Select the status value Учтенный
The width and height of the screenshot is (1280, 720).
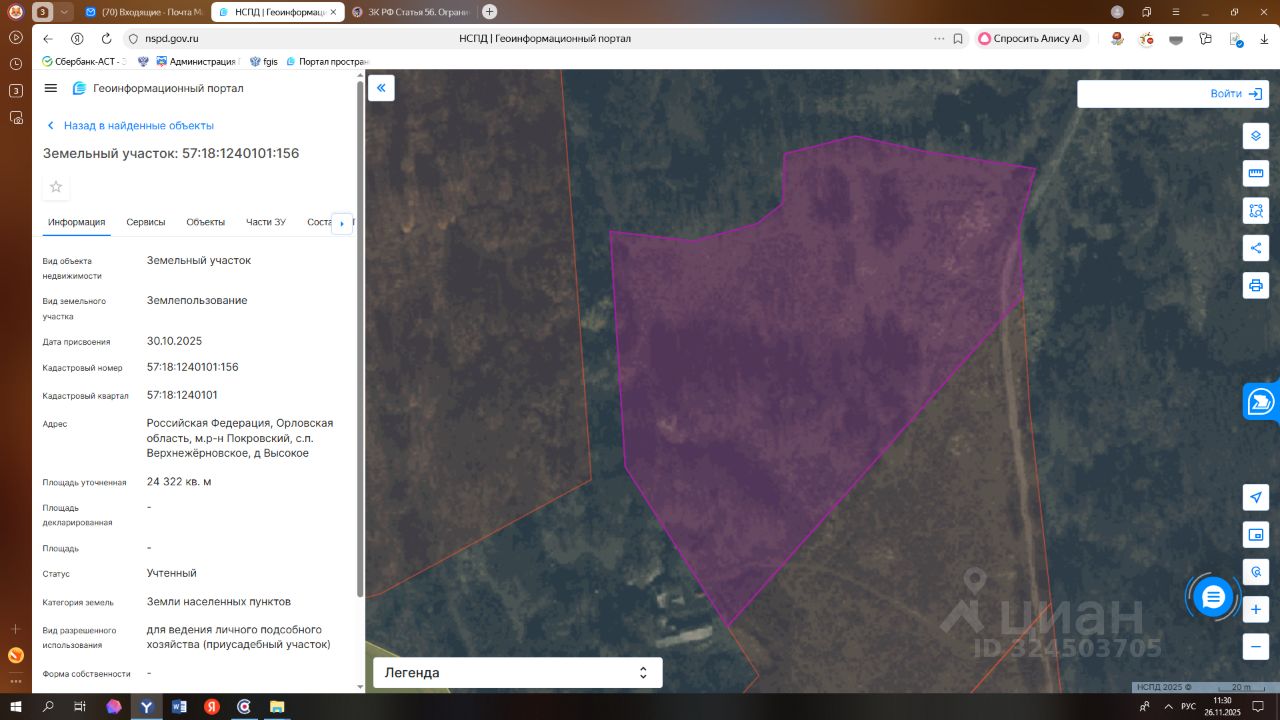pos(172,573)
